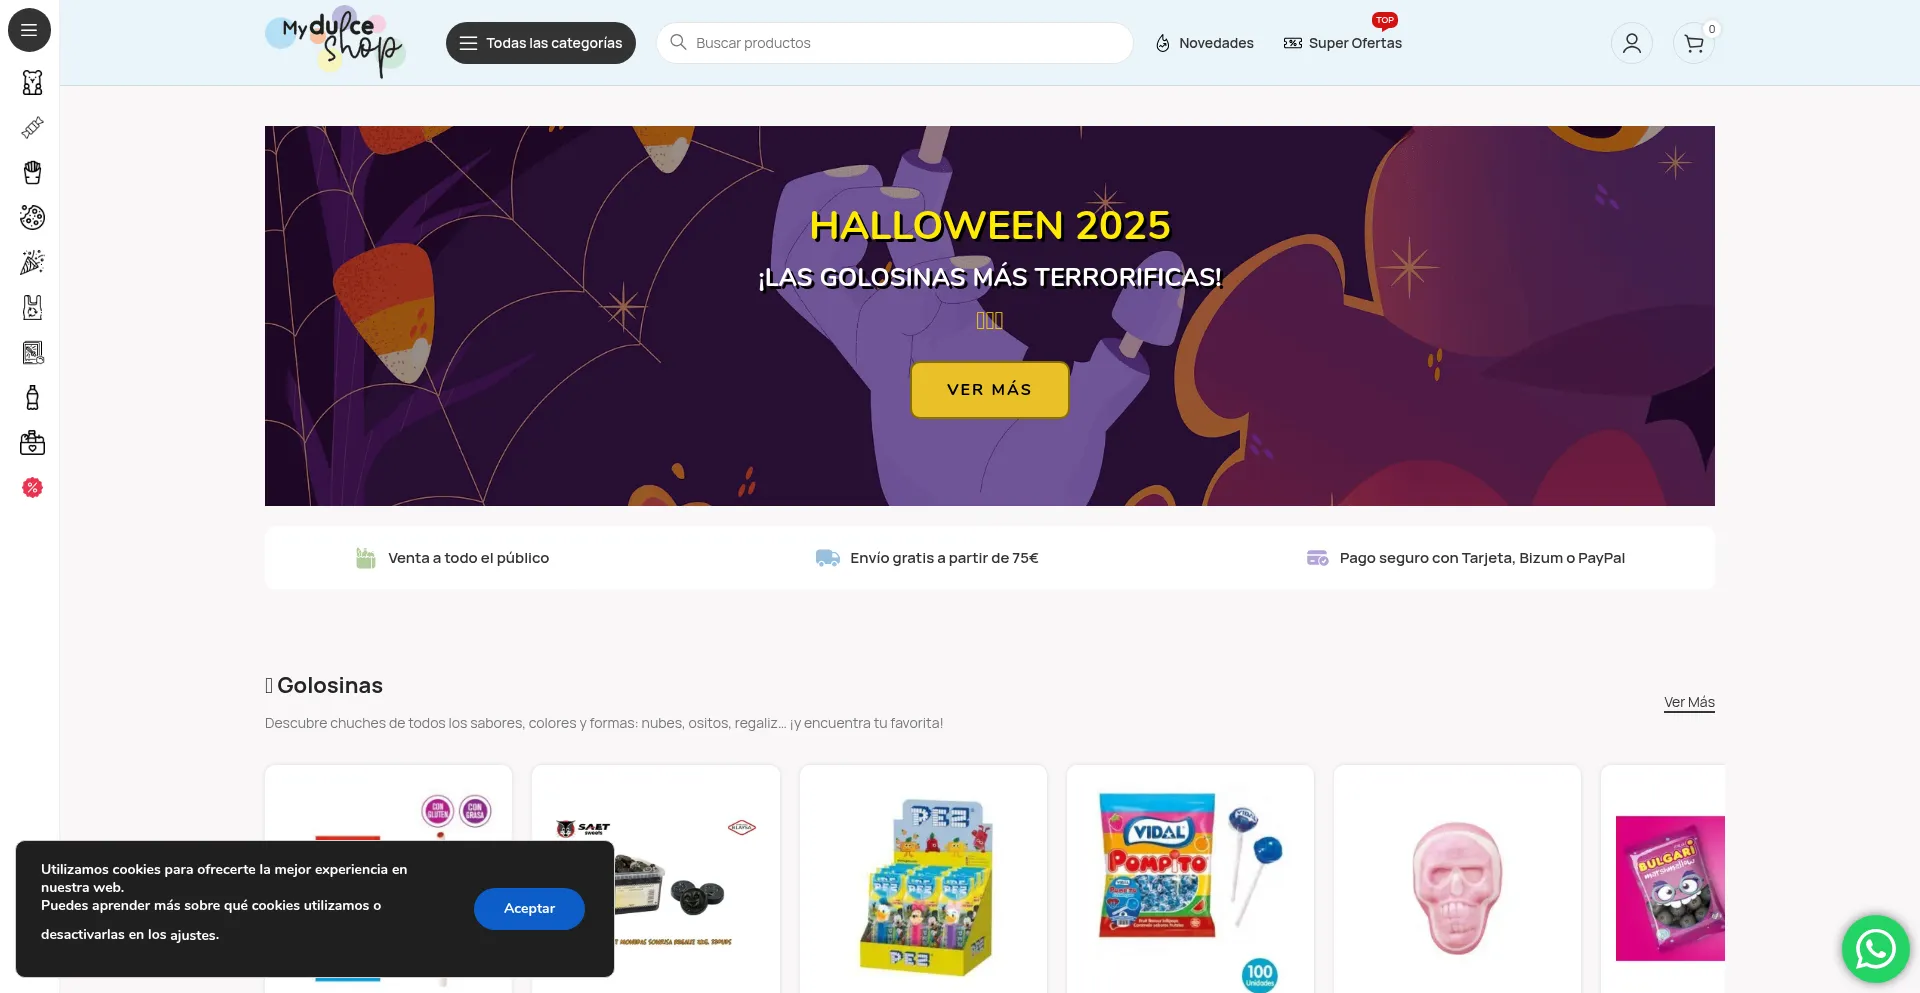
Task: Open the PEZ dispenser product thumbnail
Action: click(x=923, y=885)
